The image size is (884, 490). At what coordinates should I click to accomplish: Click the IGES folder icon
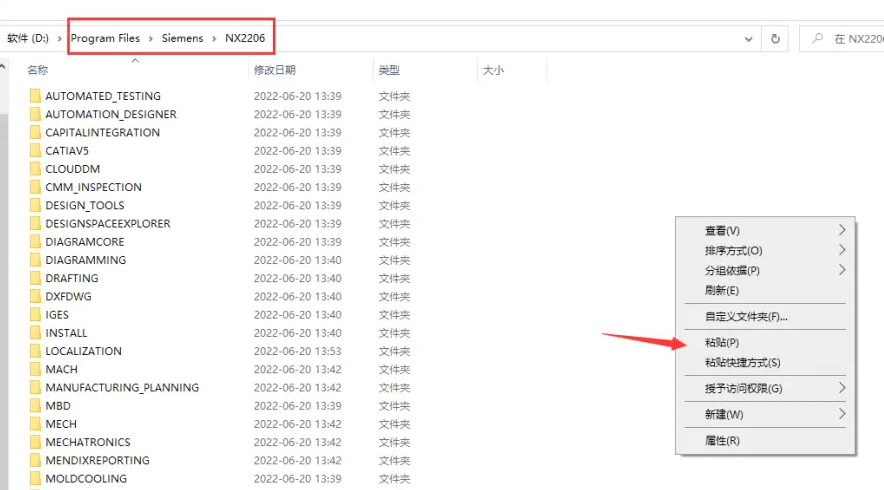(x=35, y=315)
